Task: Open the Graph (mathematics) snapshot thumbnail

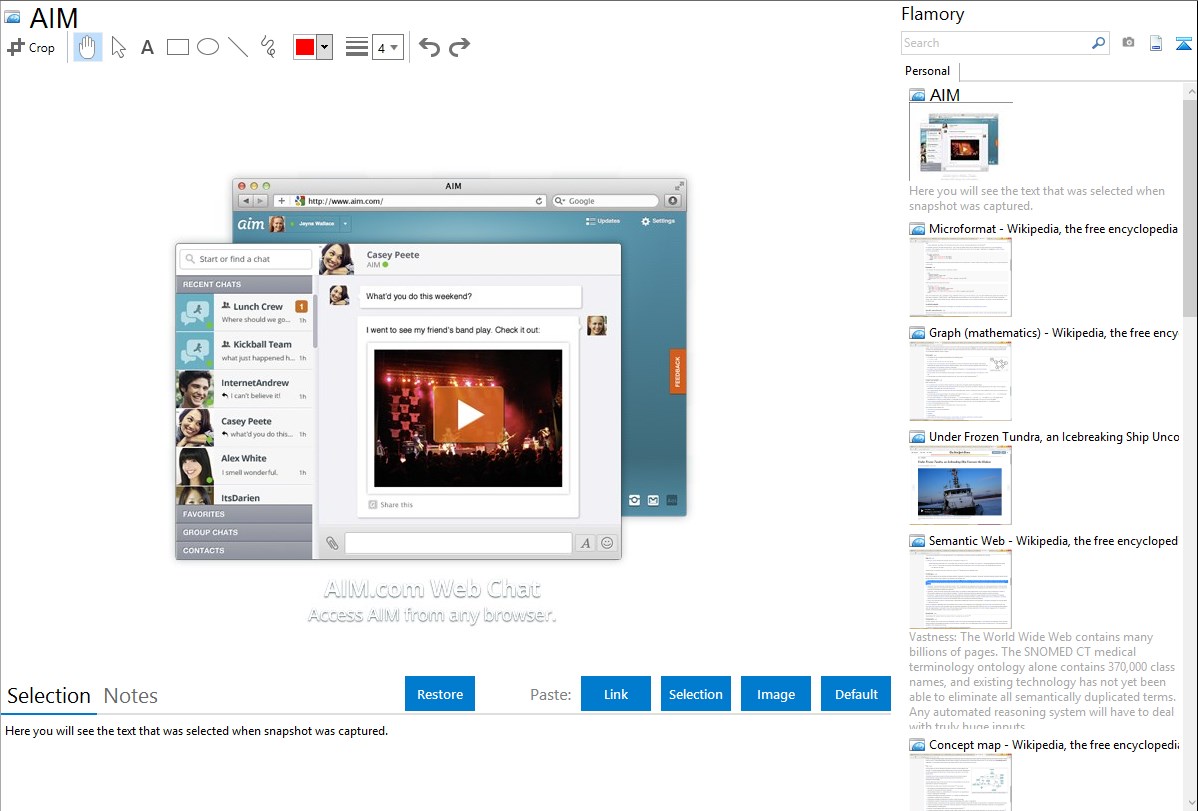Action: [960, 381]
